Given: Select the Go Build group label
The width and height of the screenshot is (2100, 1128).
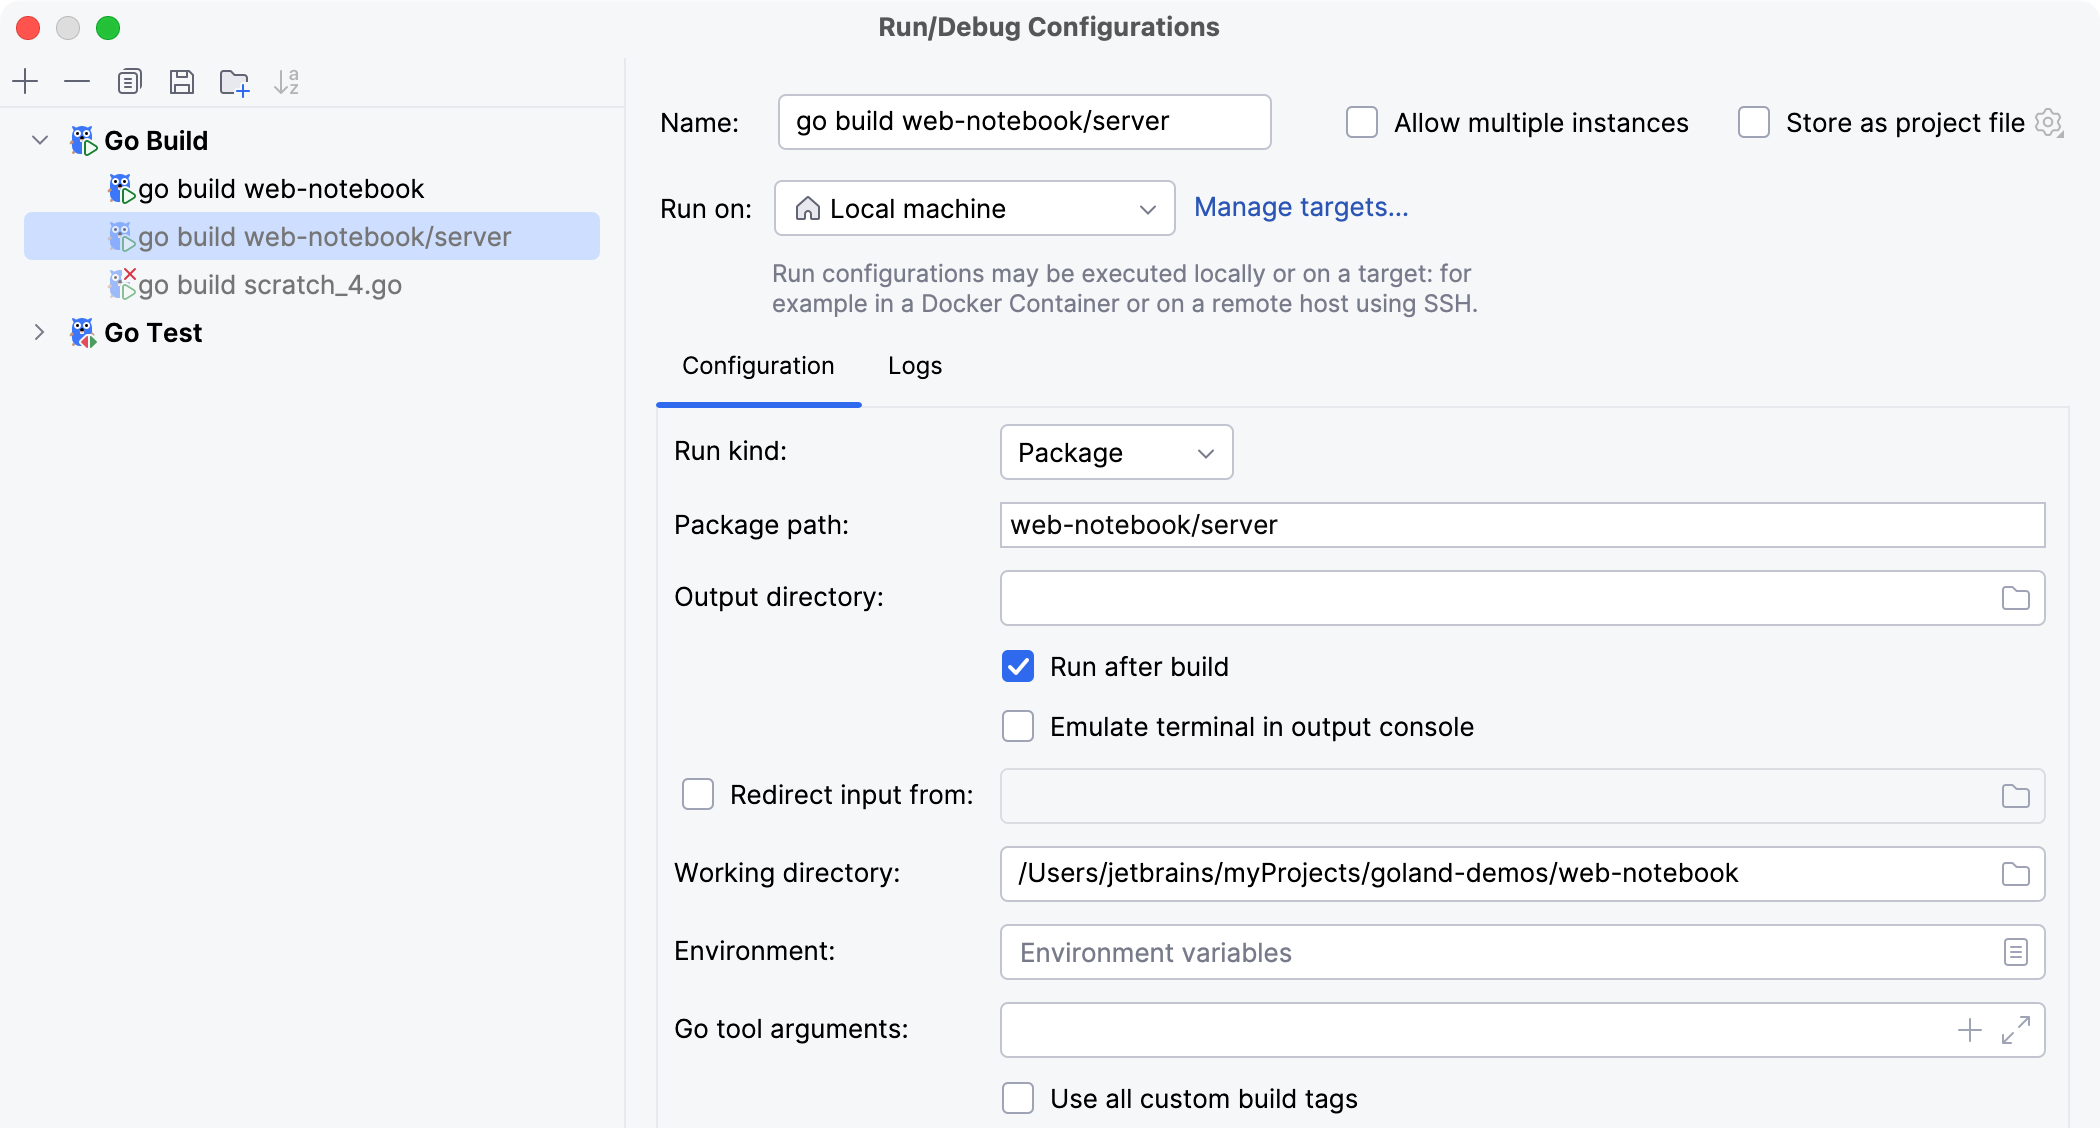Looking at the screenshot, I should [156, 140].
